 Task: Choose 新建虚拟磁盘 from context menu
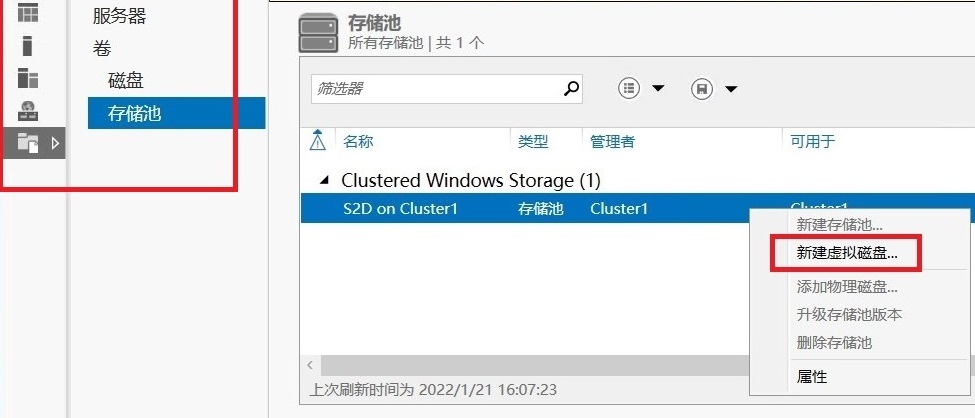pyautogui.click(x=847, y=253)
